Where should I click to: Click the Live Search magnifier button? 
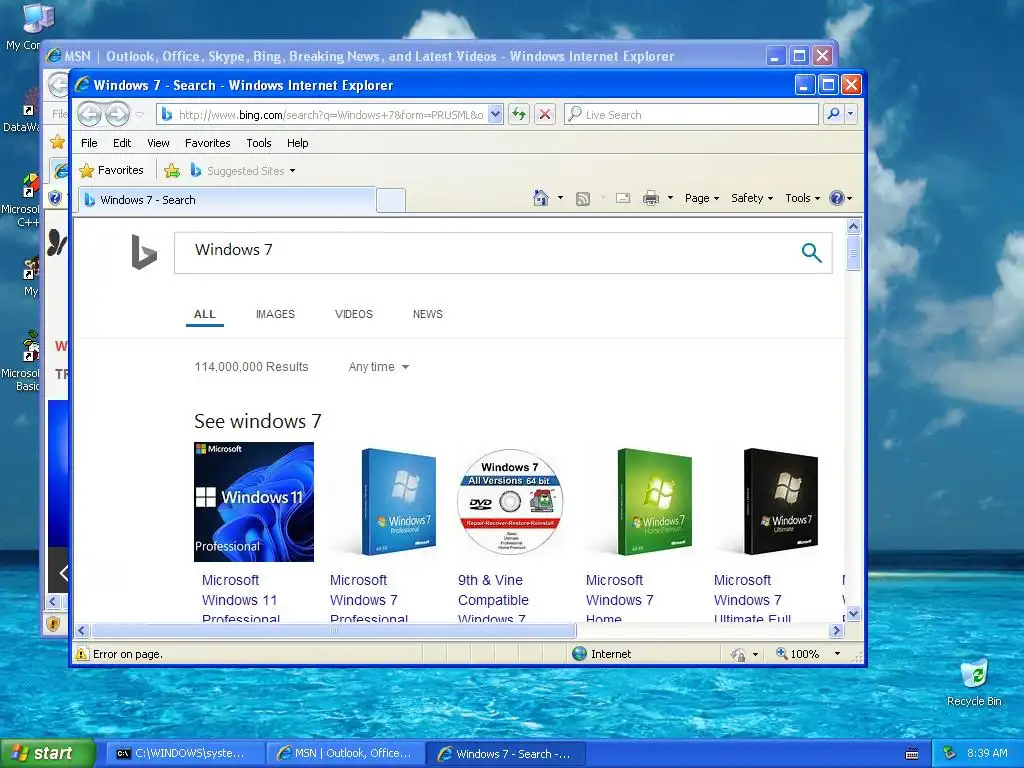833,114
